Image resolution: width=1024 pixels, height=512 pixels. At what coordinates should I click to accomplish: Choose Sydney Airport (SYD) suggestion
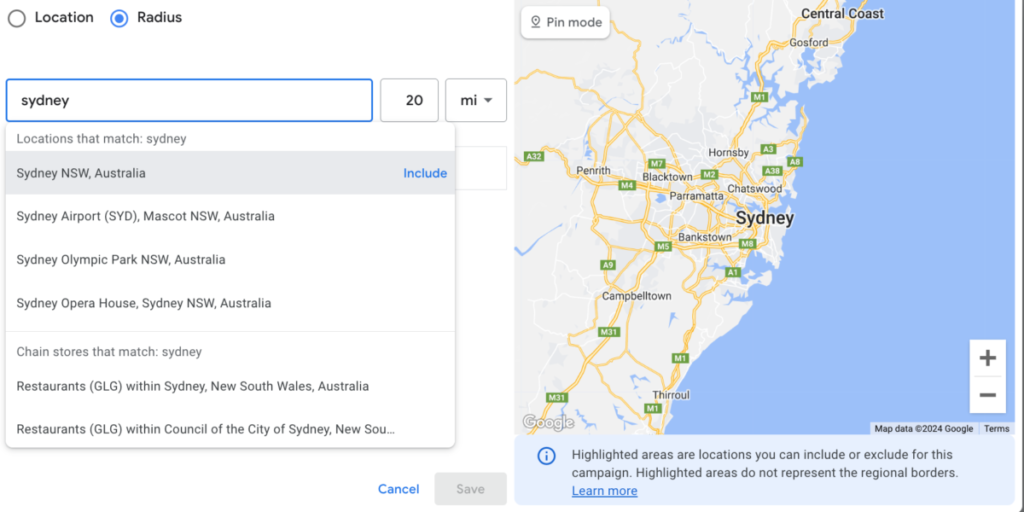(x=230, y=216)
